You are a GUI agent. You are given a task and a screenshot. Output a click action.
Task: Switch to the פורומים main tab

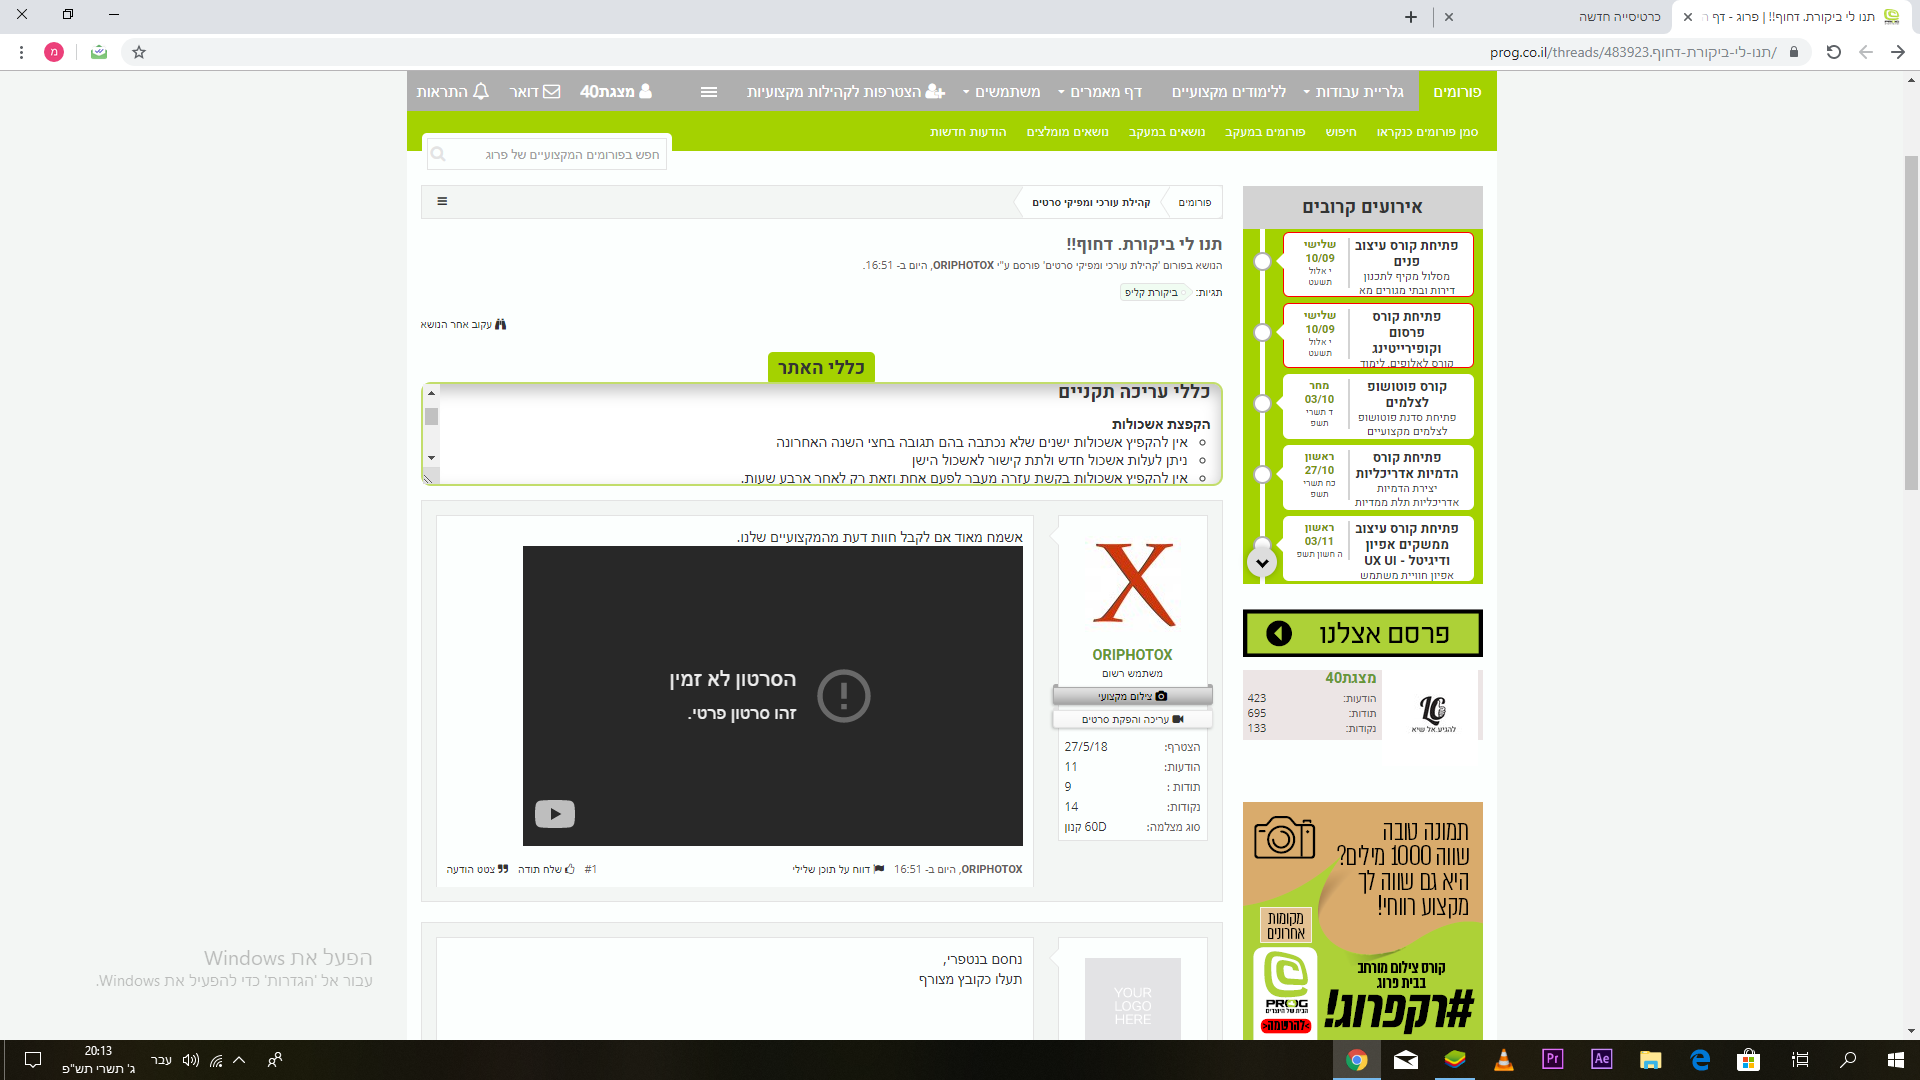click(x=1457, y=91)
